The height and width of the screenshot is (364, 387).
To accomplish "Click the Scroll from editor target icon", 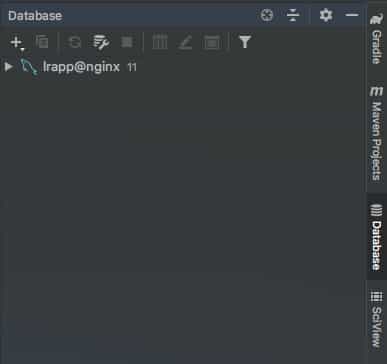I will (x=267, y=15).
